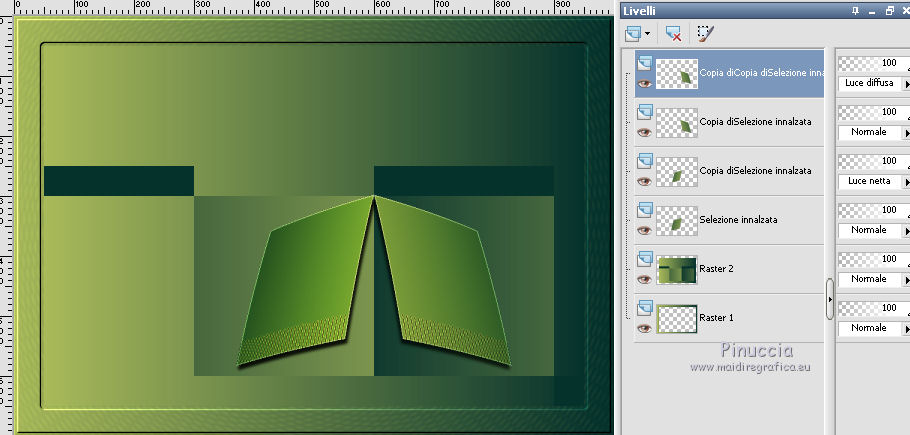
Task: Select the Luce netta layer by its name
Action: 755,171
